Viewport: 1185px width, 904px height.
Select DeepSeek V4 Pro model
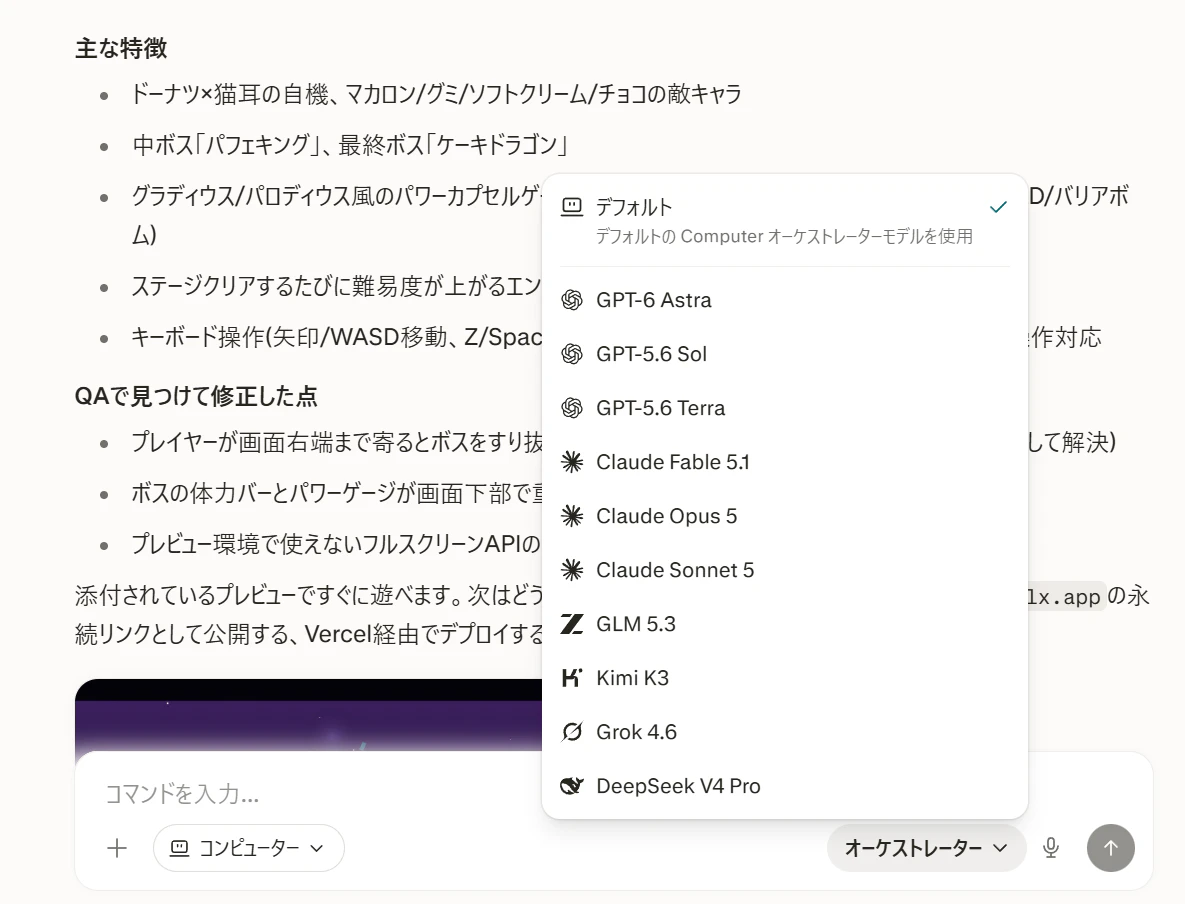(784, 786)
